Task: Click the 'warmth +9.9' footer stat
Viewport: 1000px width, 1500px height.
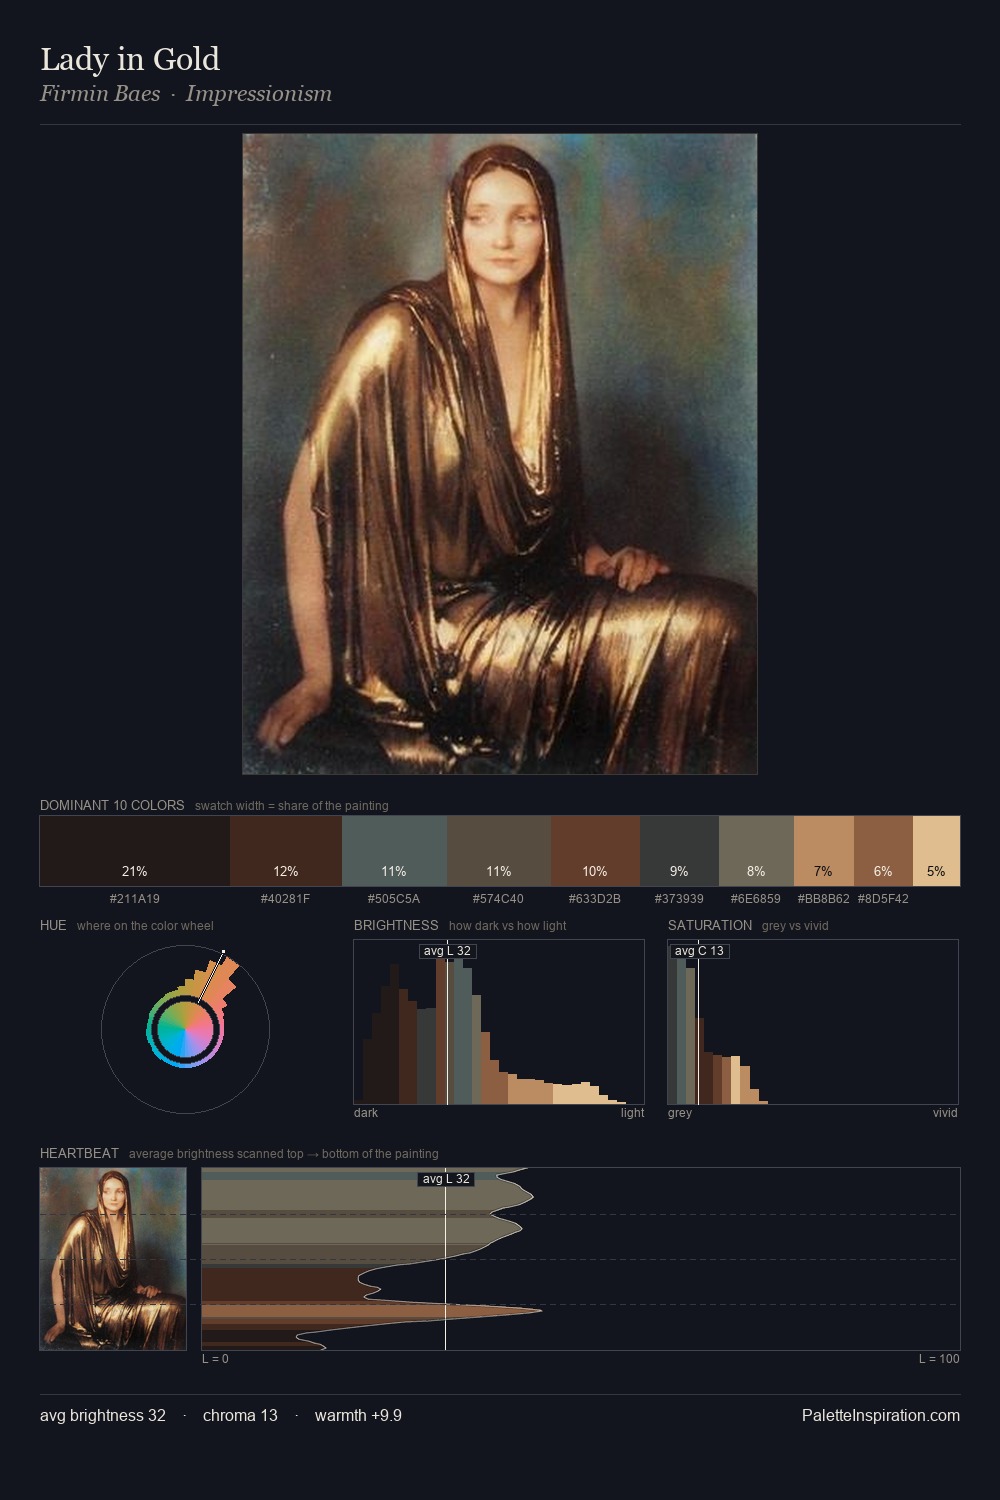Action: pos(358,1415)
